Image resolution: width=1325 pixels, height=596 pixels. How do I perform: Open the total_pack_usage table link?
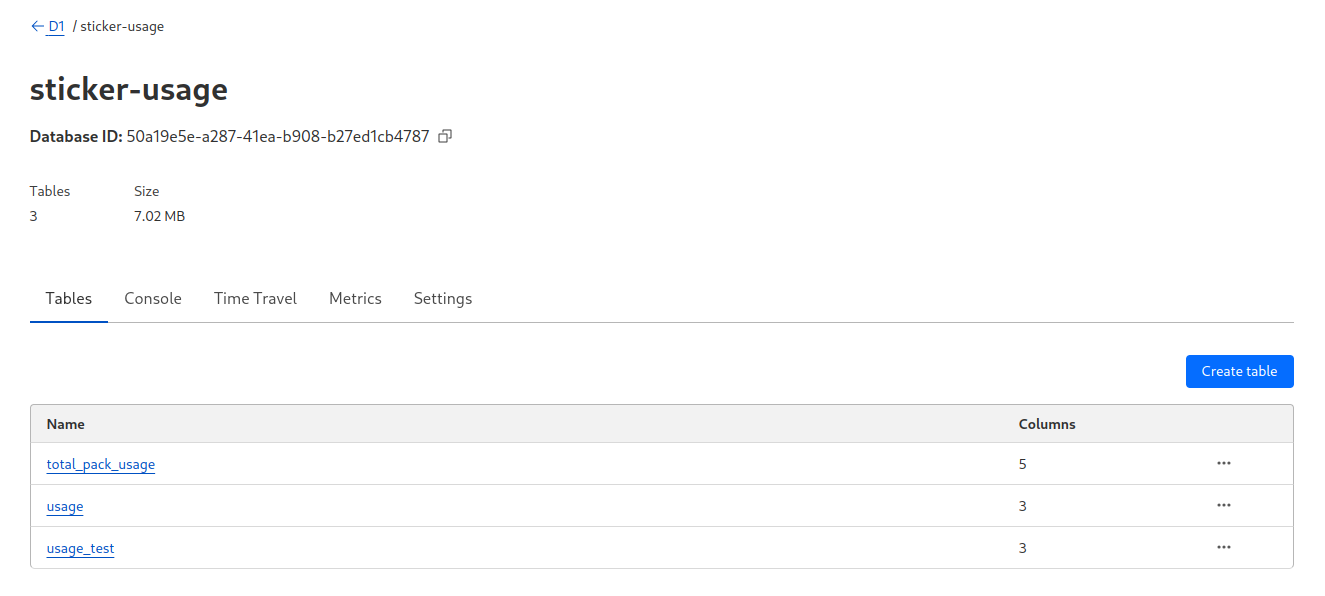(x=101, y=465)
